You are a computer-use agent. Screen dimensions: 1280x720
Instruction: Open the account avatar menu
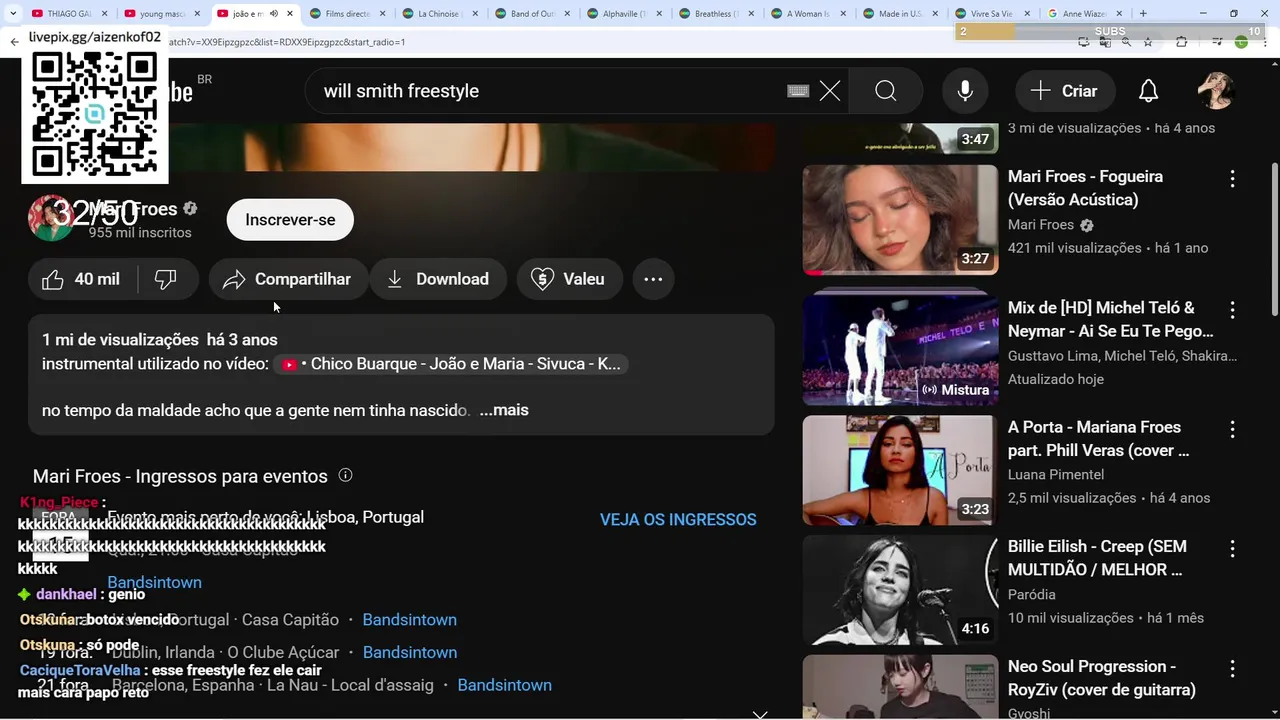tap(1216, 91)
